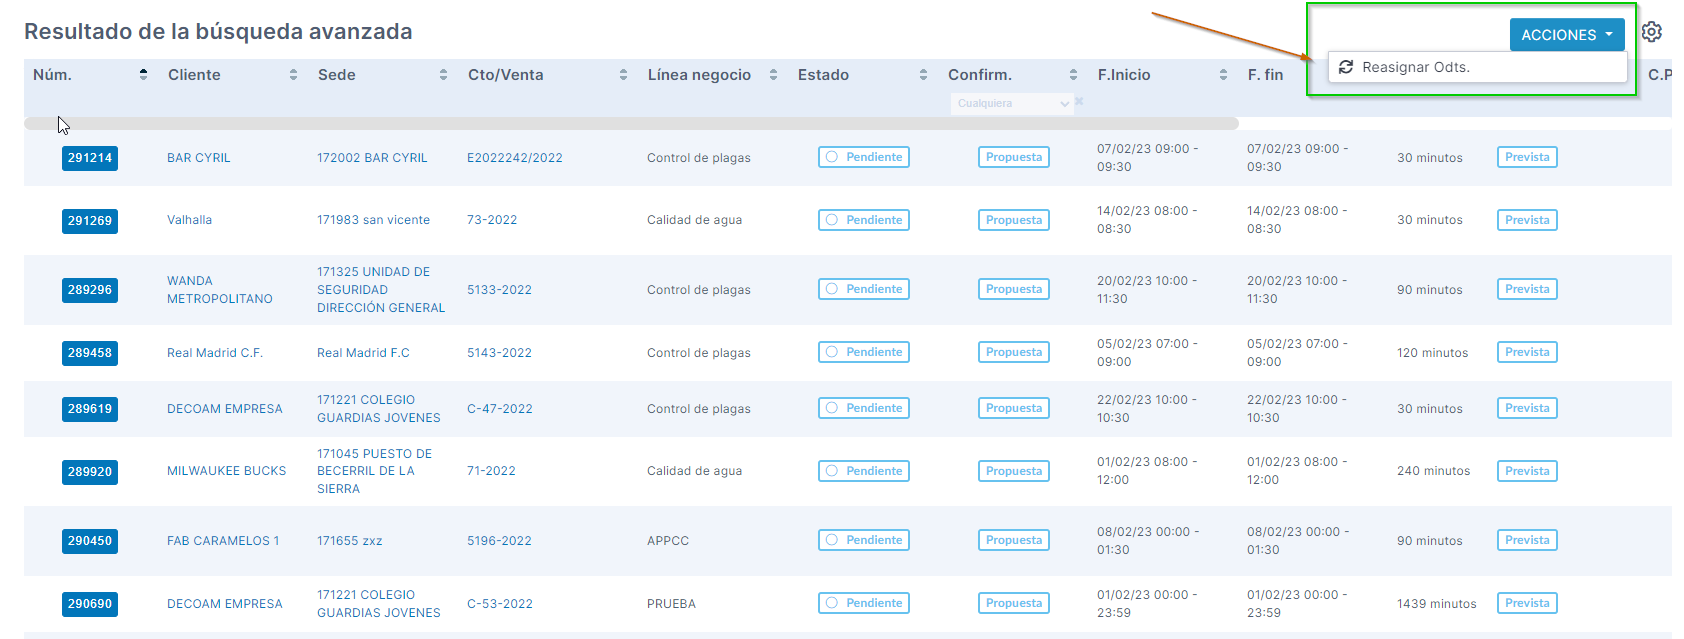Image resolution: width=1684 pixels, height=639 pixels.
Task: Sort by Cto/Venta column sort icon
Action: pyautogui.click(x=623, y=75)
